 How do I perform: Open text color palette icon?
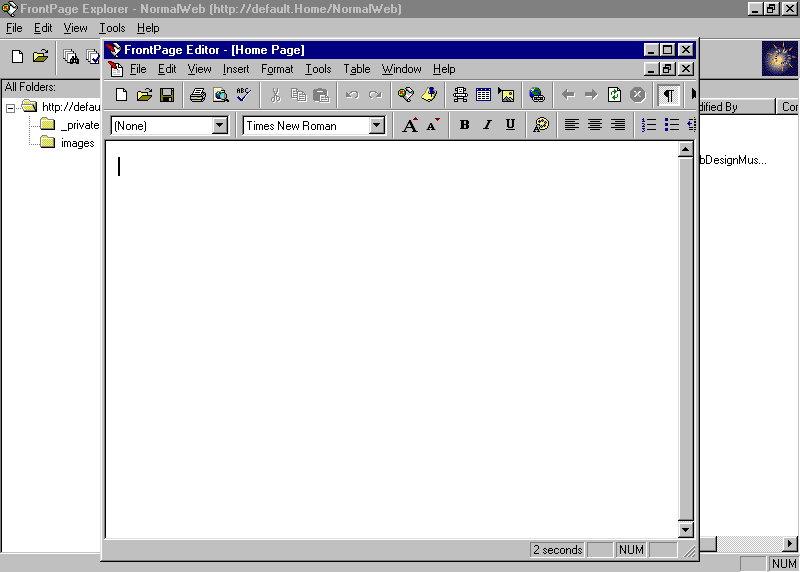[541, 125]
